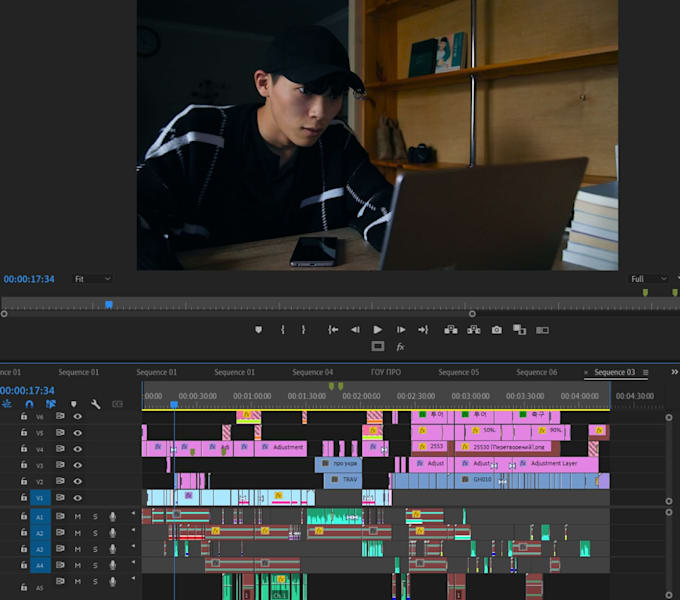Export frame with camera icon

pyautogui.click(x=497, y=330)
